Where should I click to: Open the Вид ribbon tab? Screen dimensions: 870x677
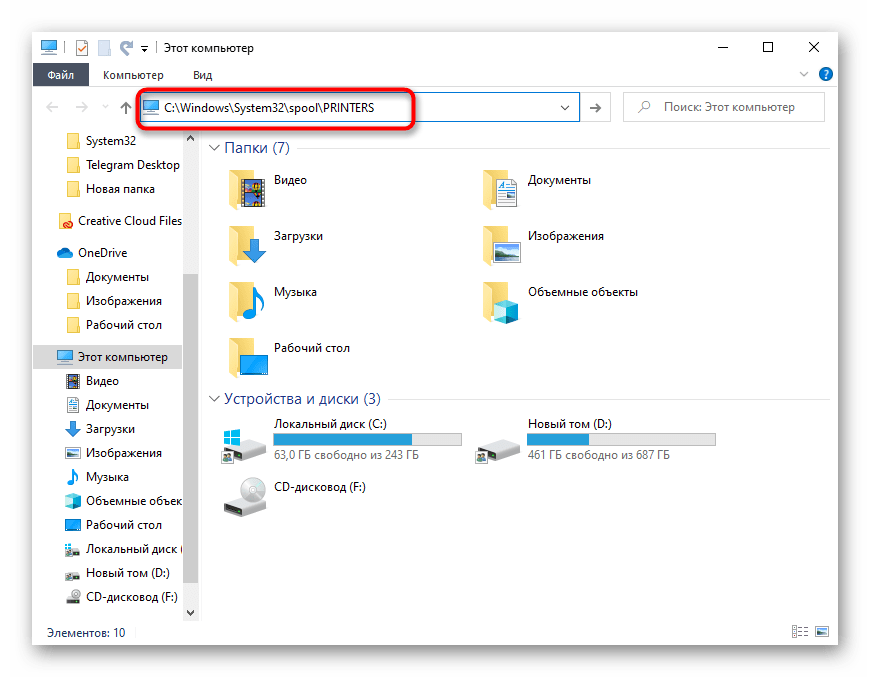click(x=203, y=75)
